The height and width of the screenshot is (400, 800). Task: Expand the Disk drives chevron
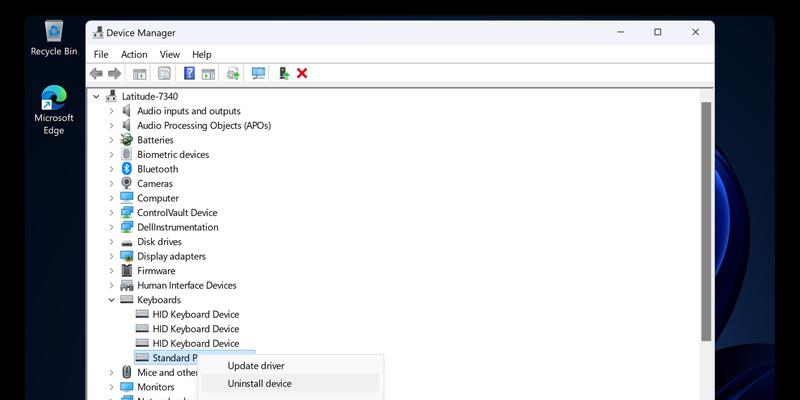click(x=111, y=242)
